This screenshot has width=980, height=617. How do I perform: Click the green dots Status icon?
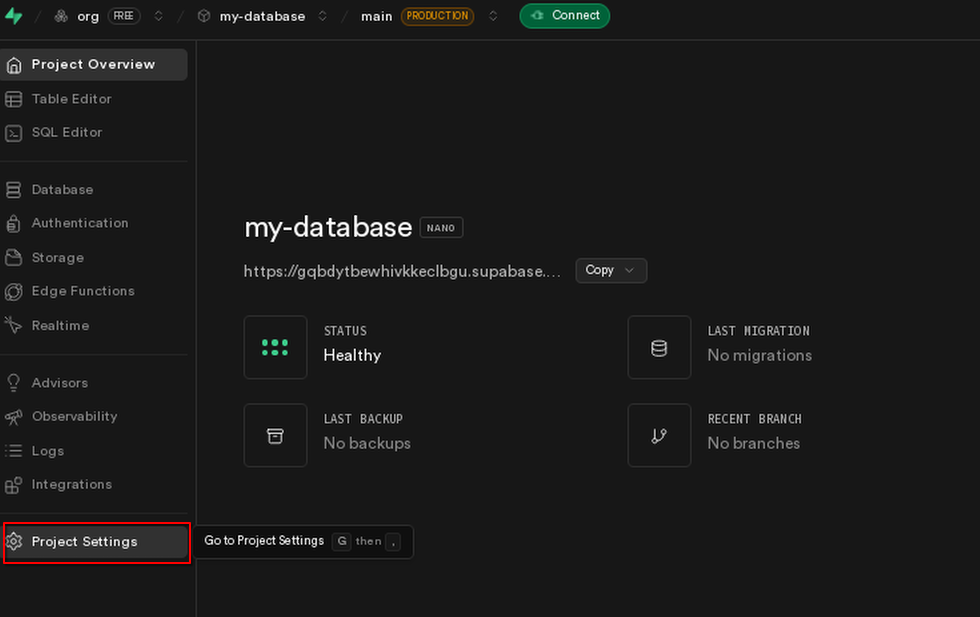coord(275,348)
